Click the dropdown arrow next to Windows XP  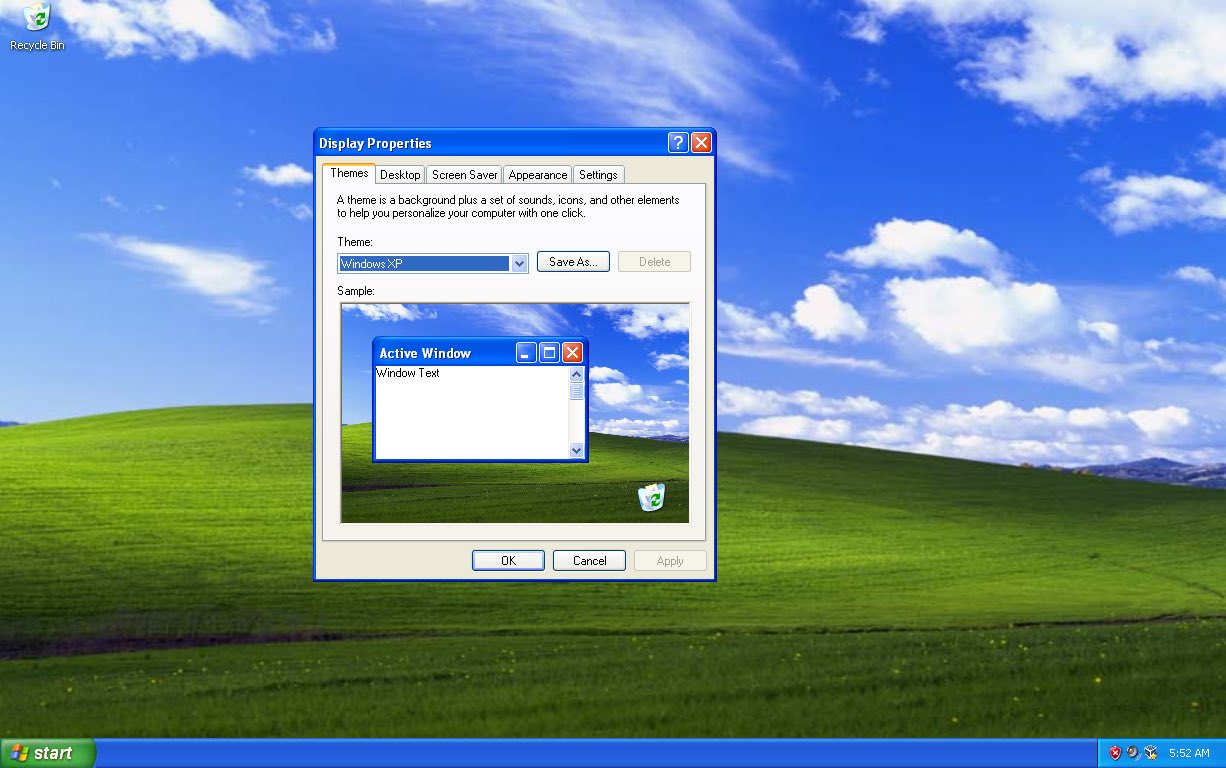click(519, 262)
